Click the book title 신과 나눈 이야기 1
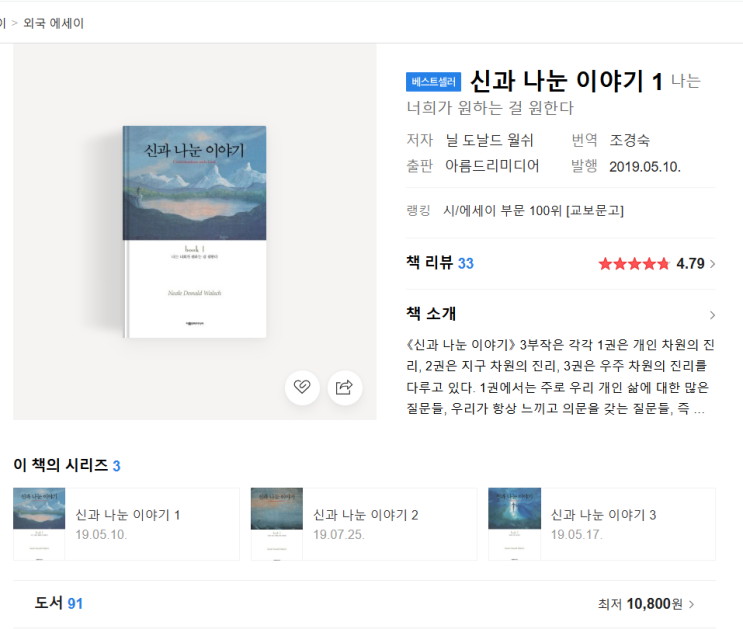Viewport: 743px width, 629px height. coord(566,81)
